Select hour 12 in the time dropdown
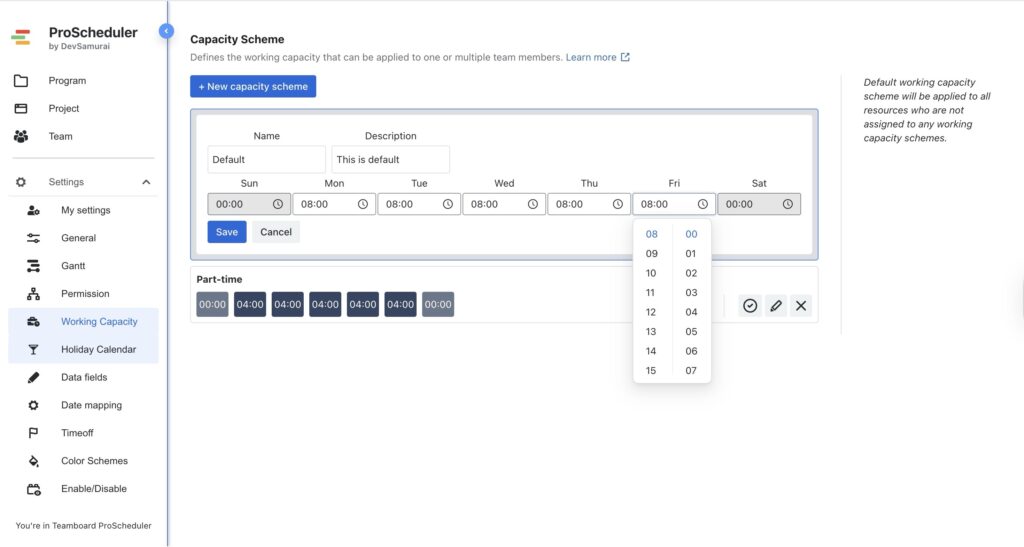This screenshot has height=547, width=1024. (x=651, y=312)
